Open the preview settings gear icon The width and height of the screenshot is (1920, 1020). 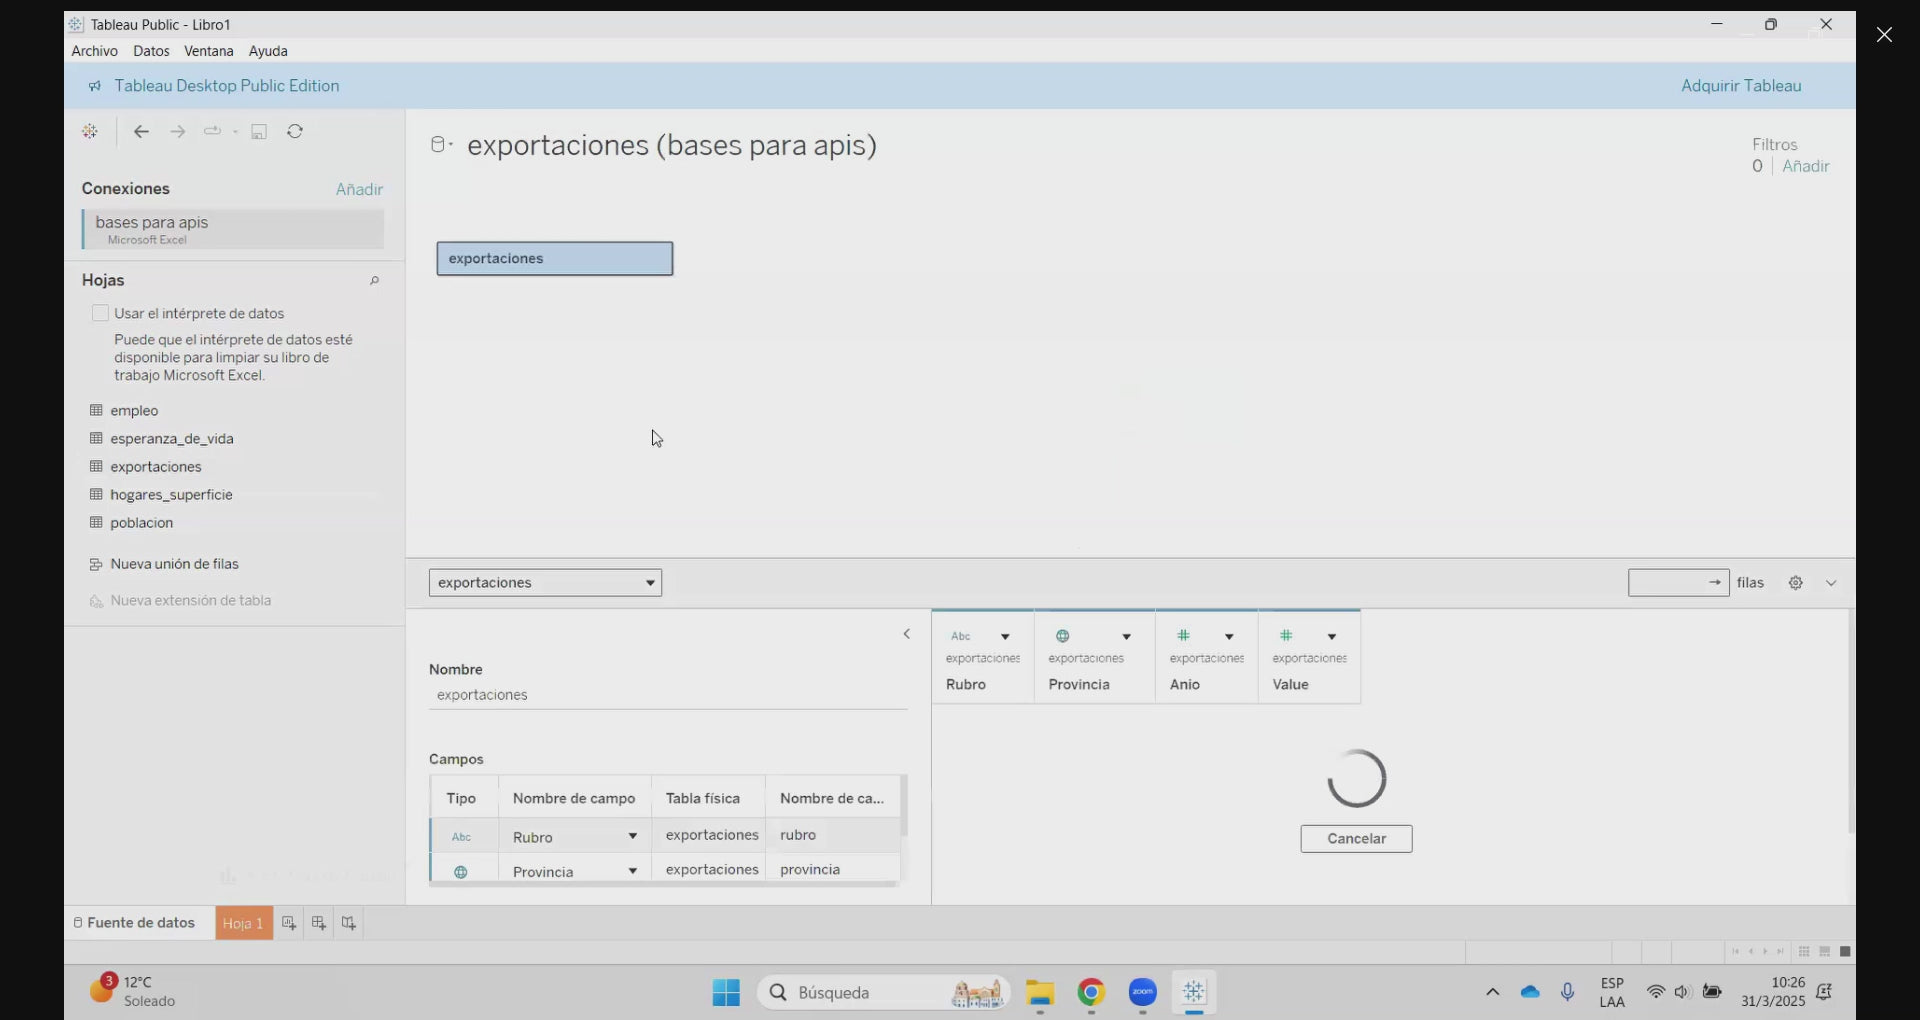click(x=1796, y=583)
